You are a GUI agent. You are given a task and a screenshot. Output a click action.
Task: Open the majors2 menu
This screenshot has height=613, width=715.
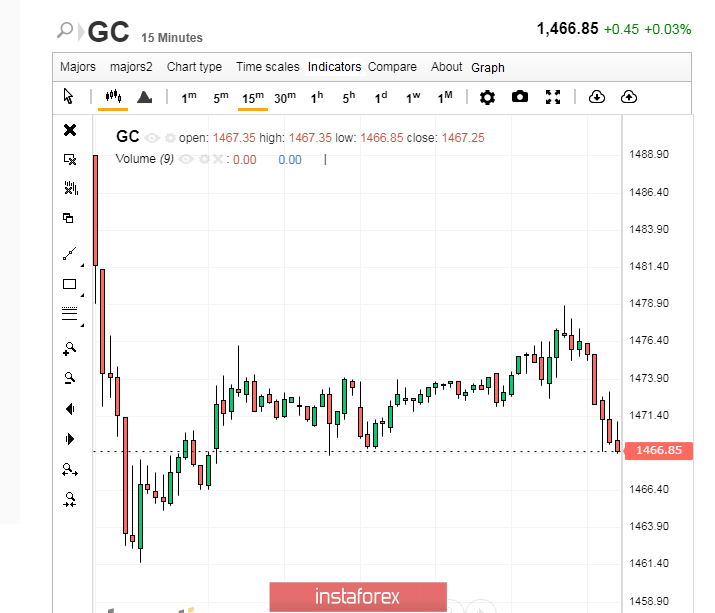(131, 67)
